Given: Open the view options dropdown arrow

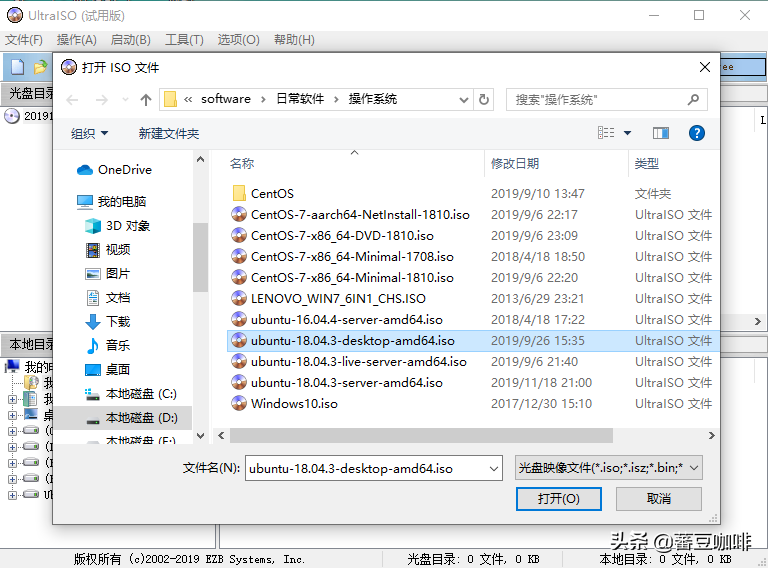Looking at the screenshot, I should (x=627, y=133).
